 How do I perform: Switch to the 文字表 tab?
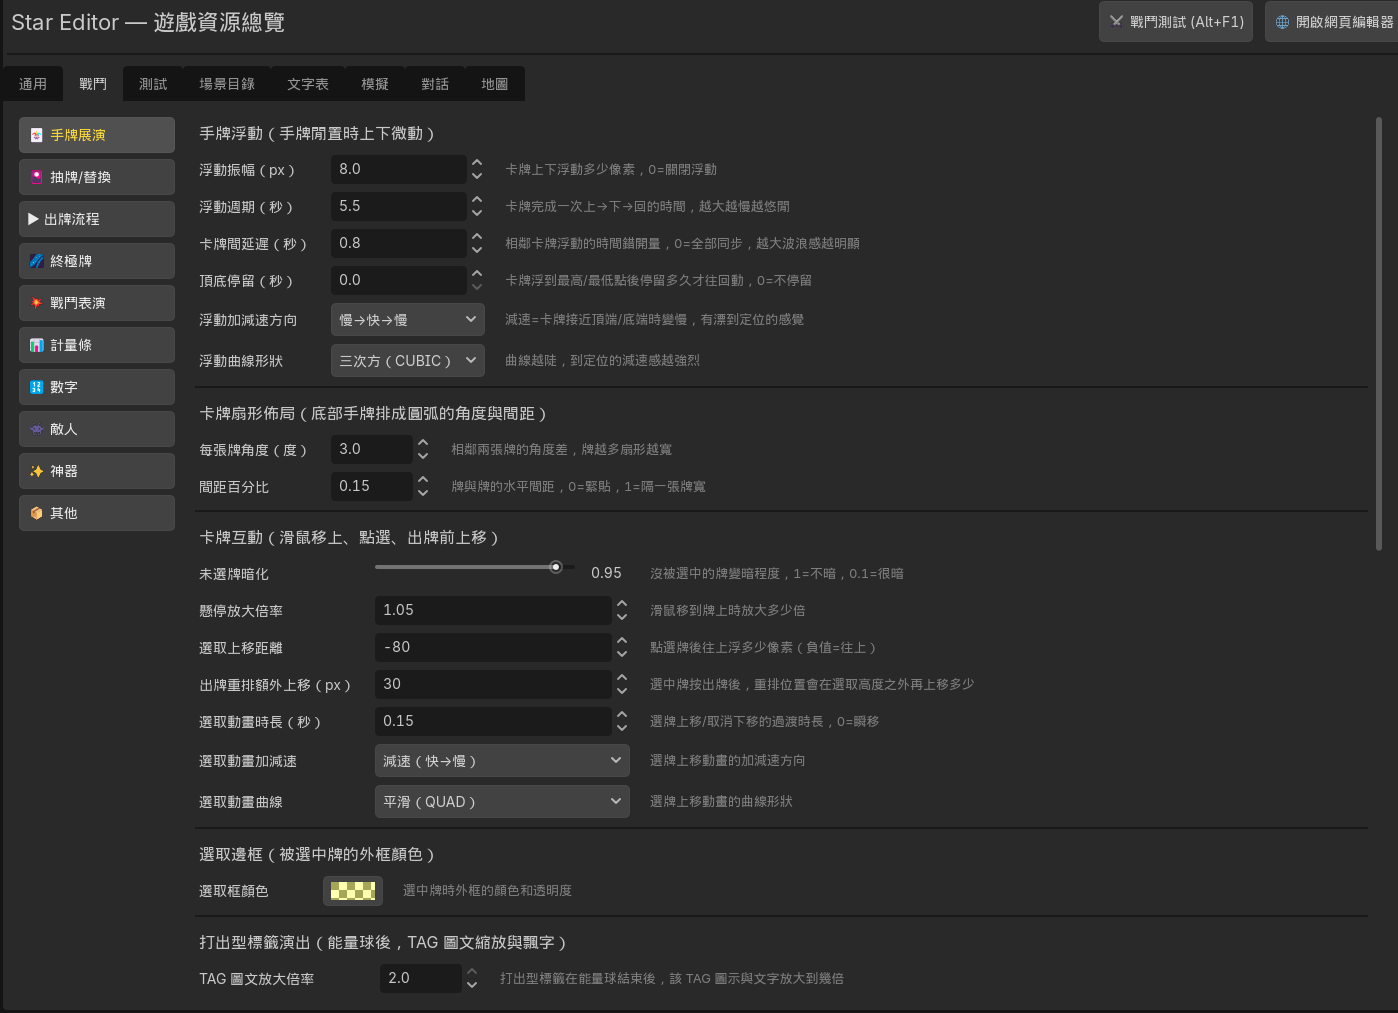[x=308, y=84]
